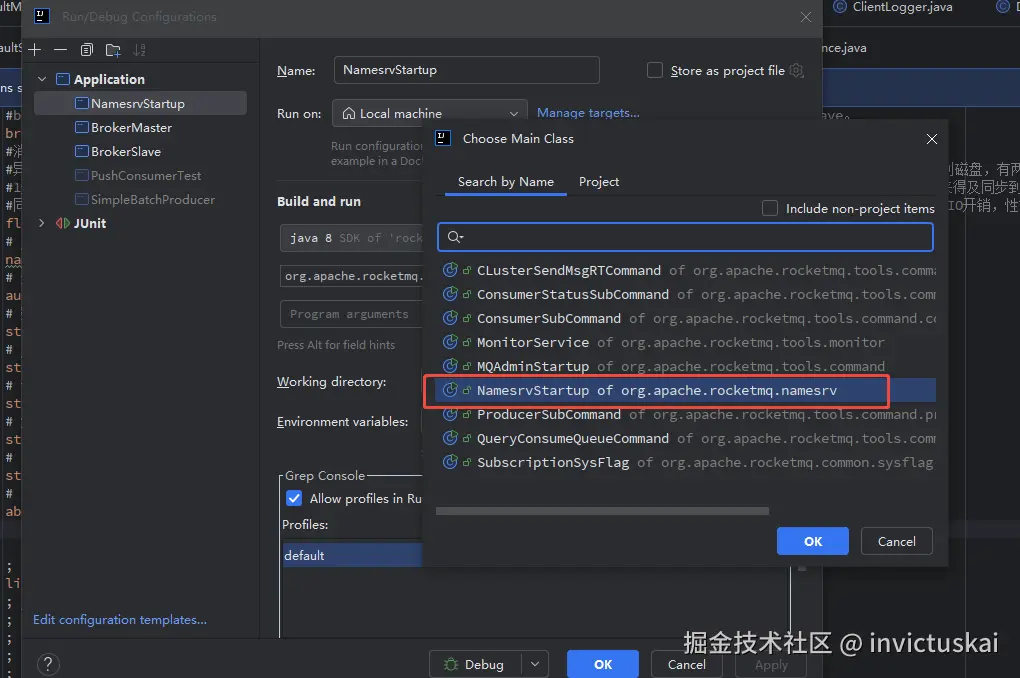Screen dimensions: 1020x678
Task: Expand the JUnit tree node
Action: tap(42, 223)
